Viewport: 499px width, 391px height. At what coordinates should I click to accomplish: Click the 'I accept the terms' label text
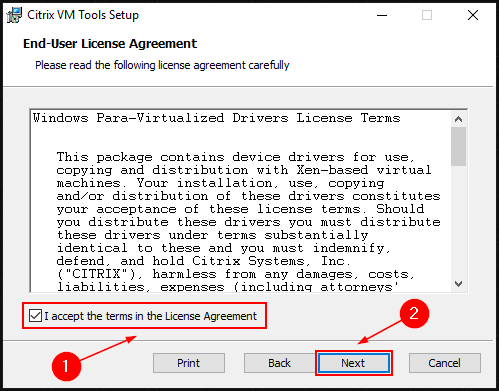pos(150,316)
